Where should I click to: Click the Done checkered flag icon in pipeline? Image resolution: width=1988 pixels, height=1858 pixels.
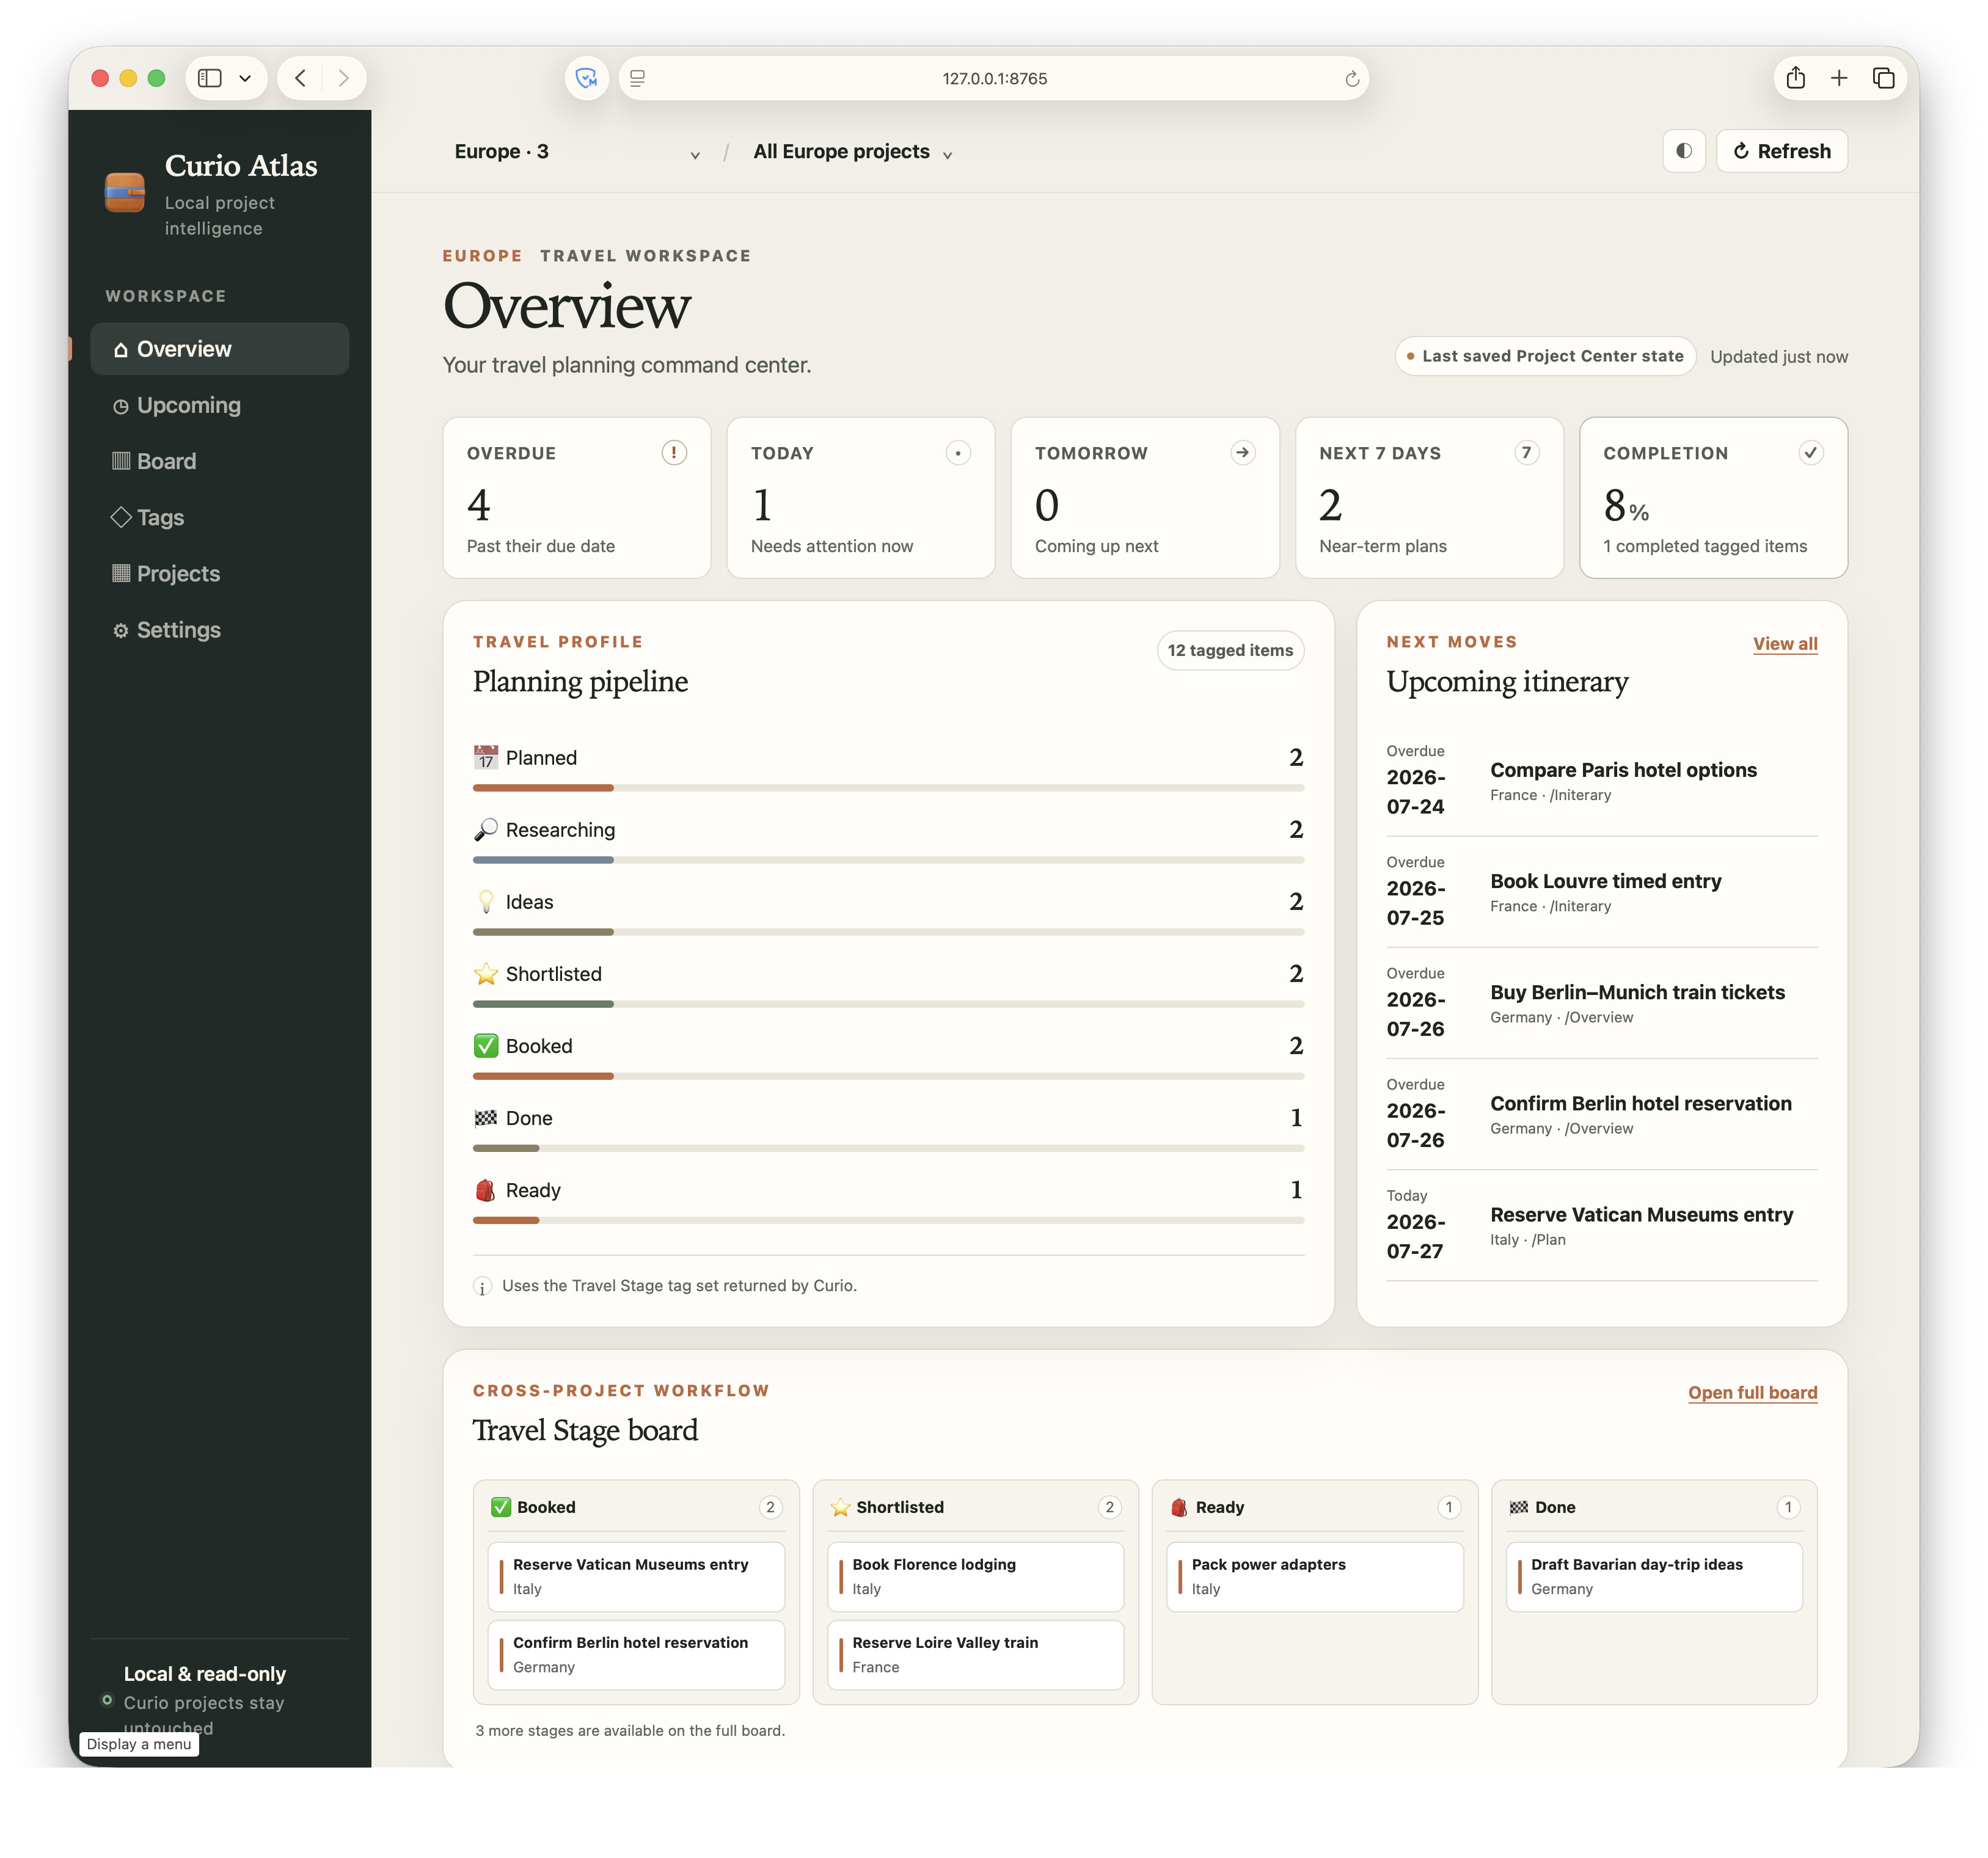[486, 1117]
